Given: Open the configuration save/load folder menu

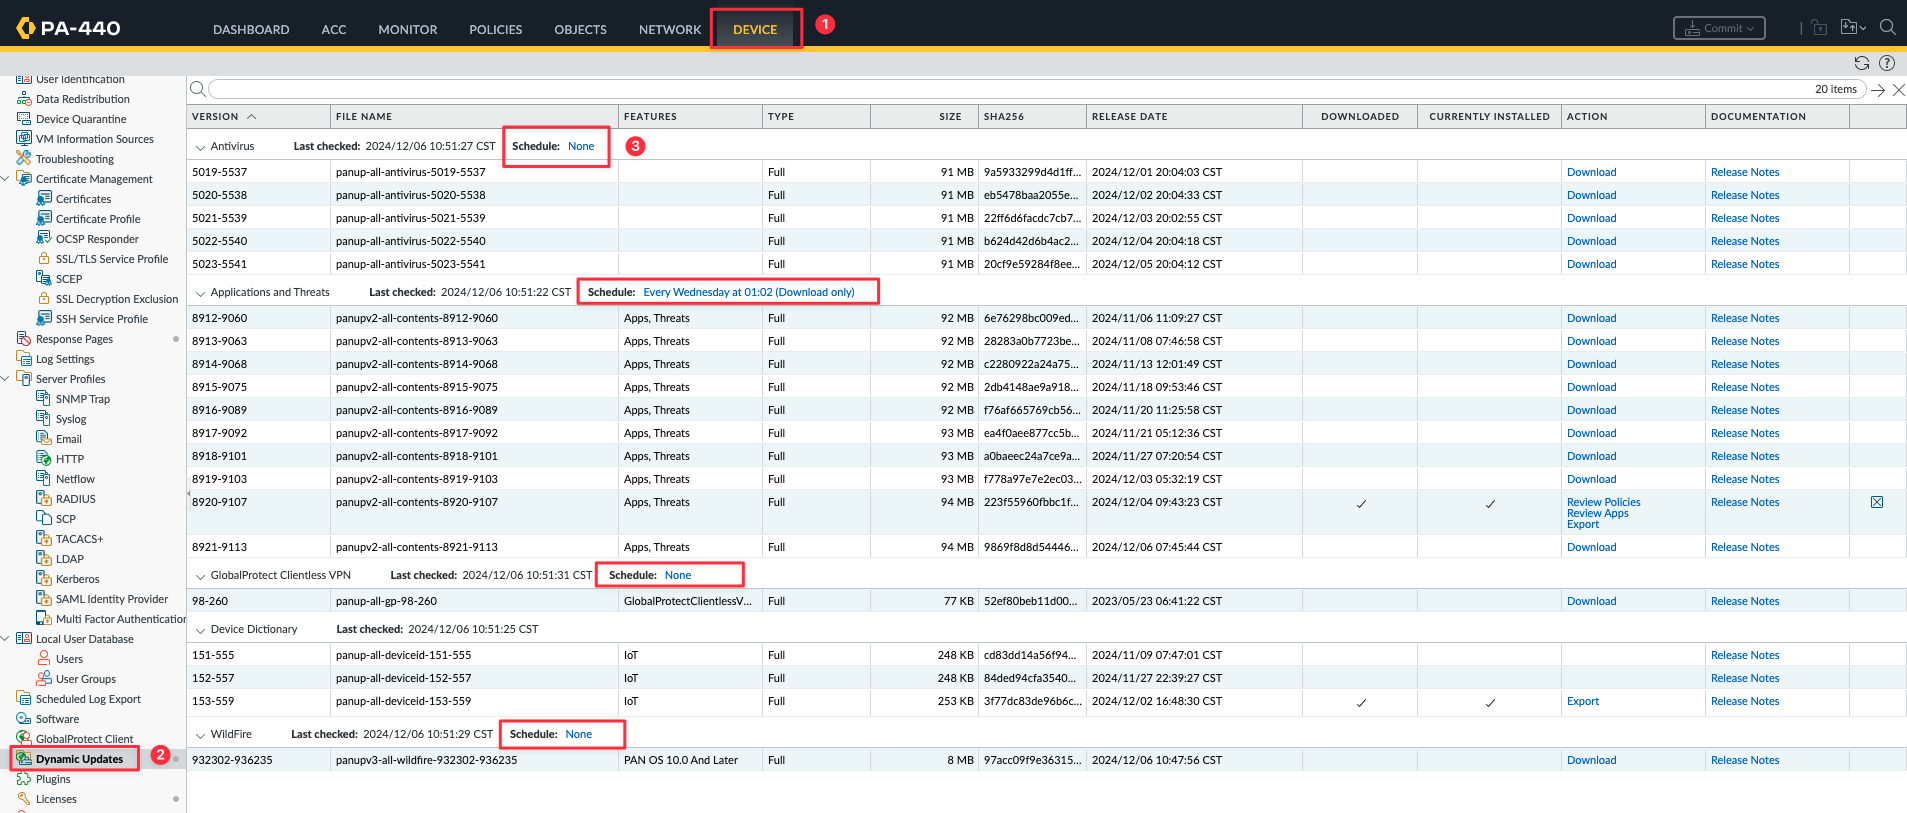Looking at the screenshot, I should tap(1853, 28).
